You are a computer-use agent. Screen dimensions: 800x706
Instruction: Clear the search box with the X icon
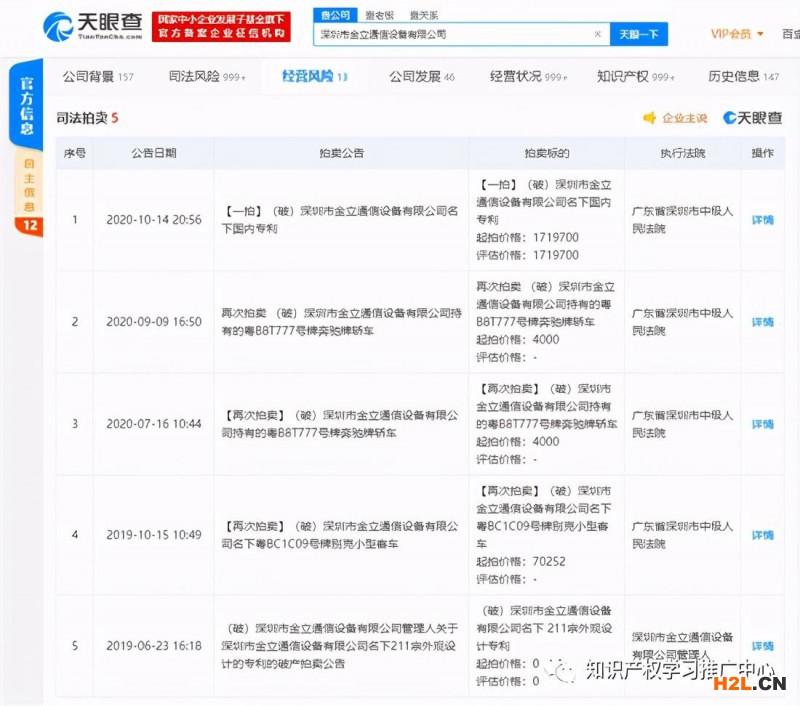[597, 34]
